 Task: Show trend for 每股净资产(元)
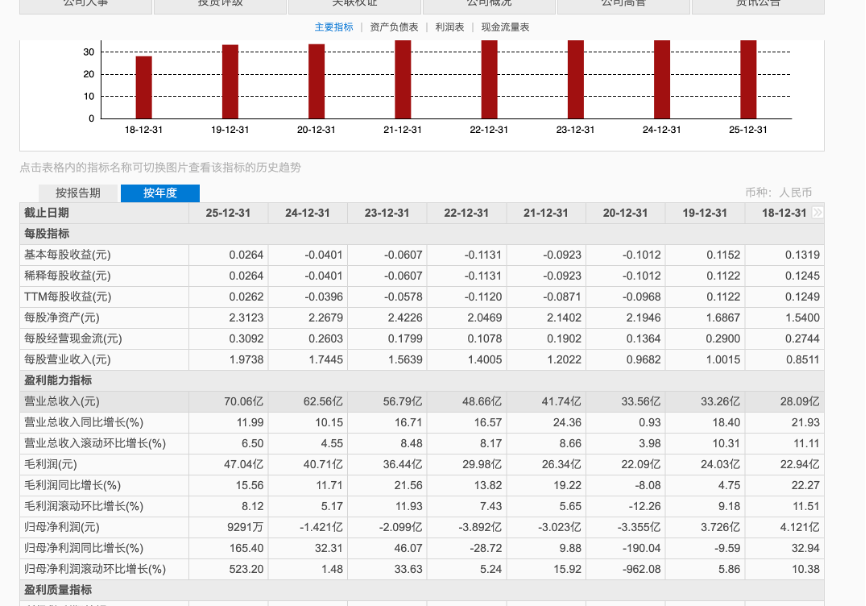point(61,318)
